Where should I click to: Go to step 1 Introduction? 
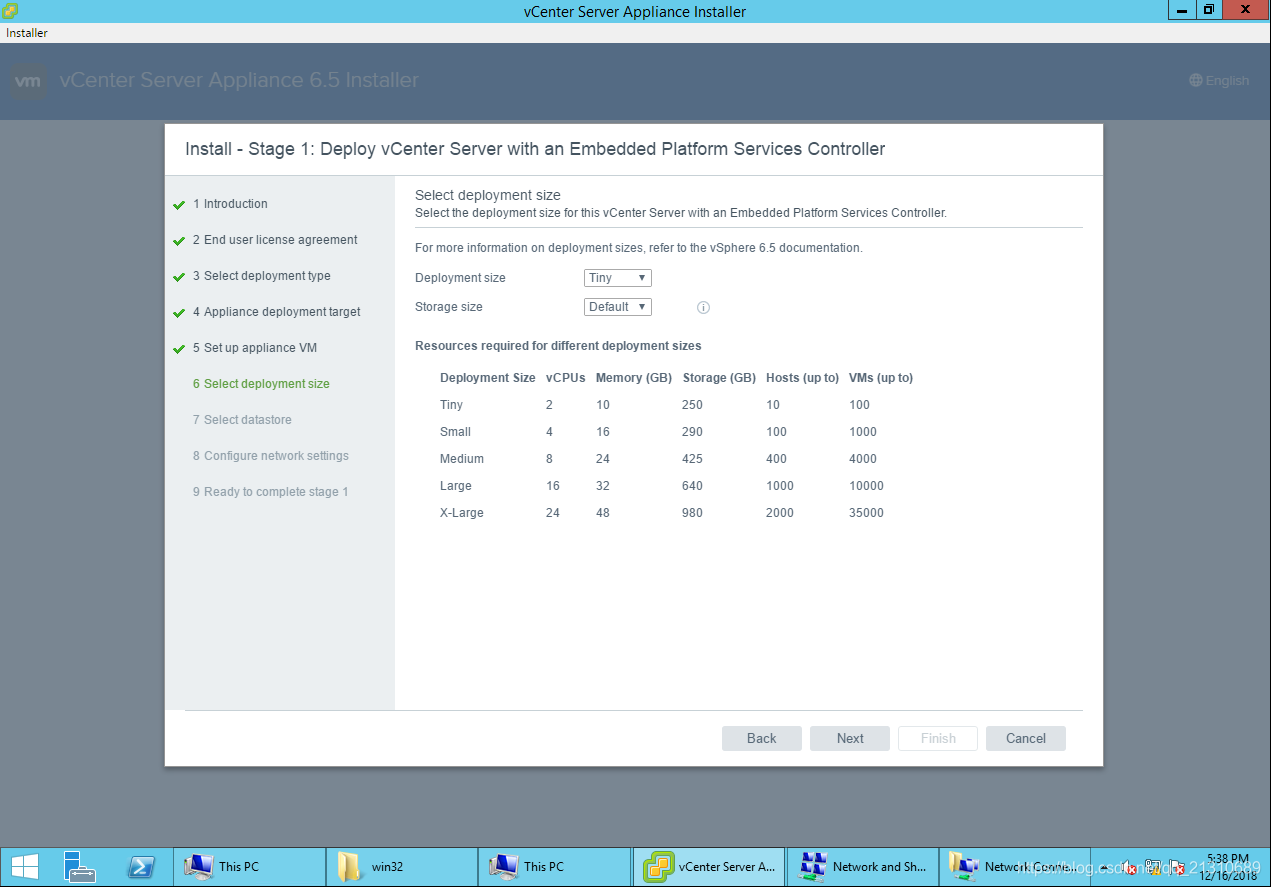(230, 204)
